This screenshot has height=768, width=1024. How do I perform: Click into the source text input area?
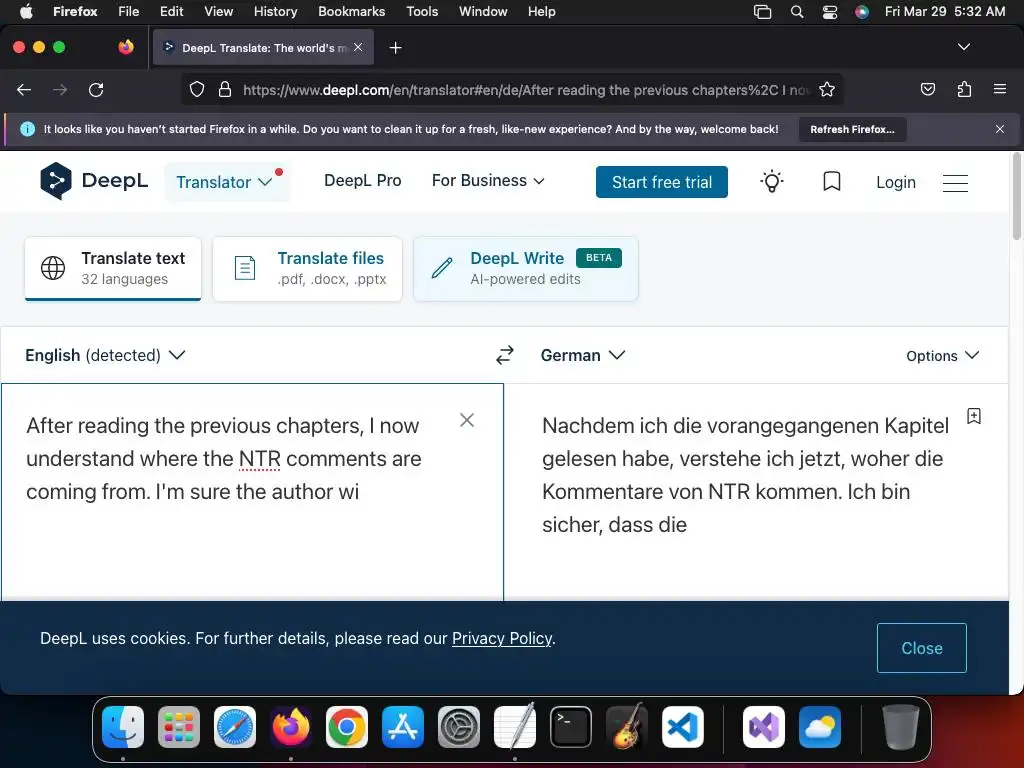click(252, 491)
